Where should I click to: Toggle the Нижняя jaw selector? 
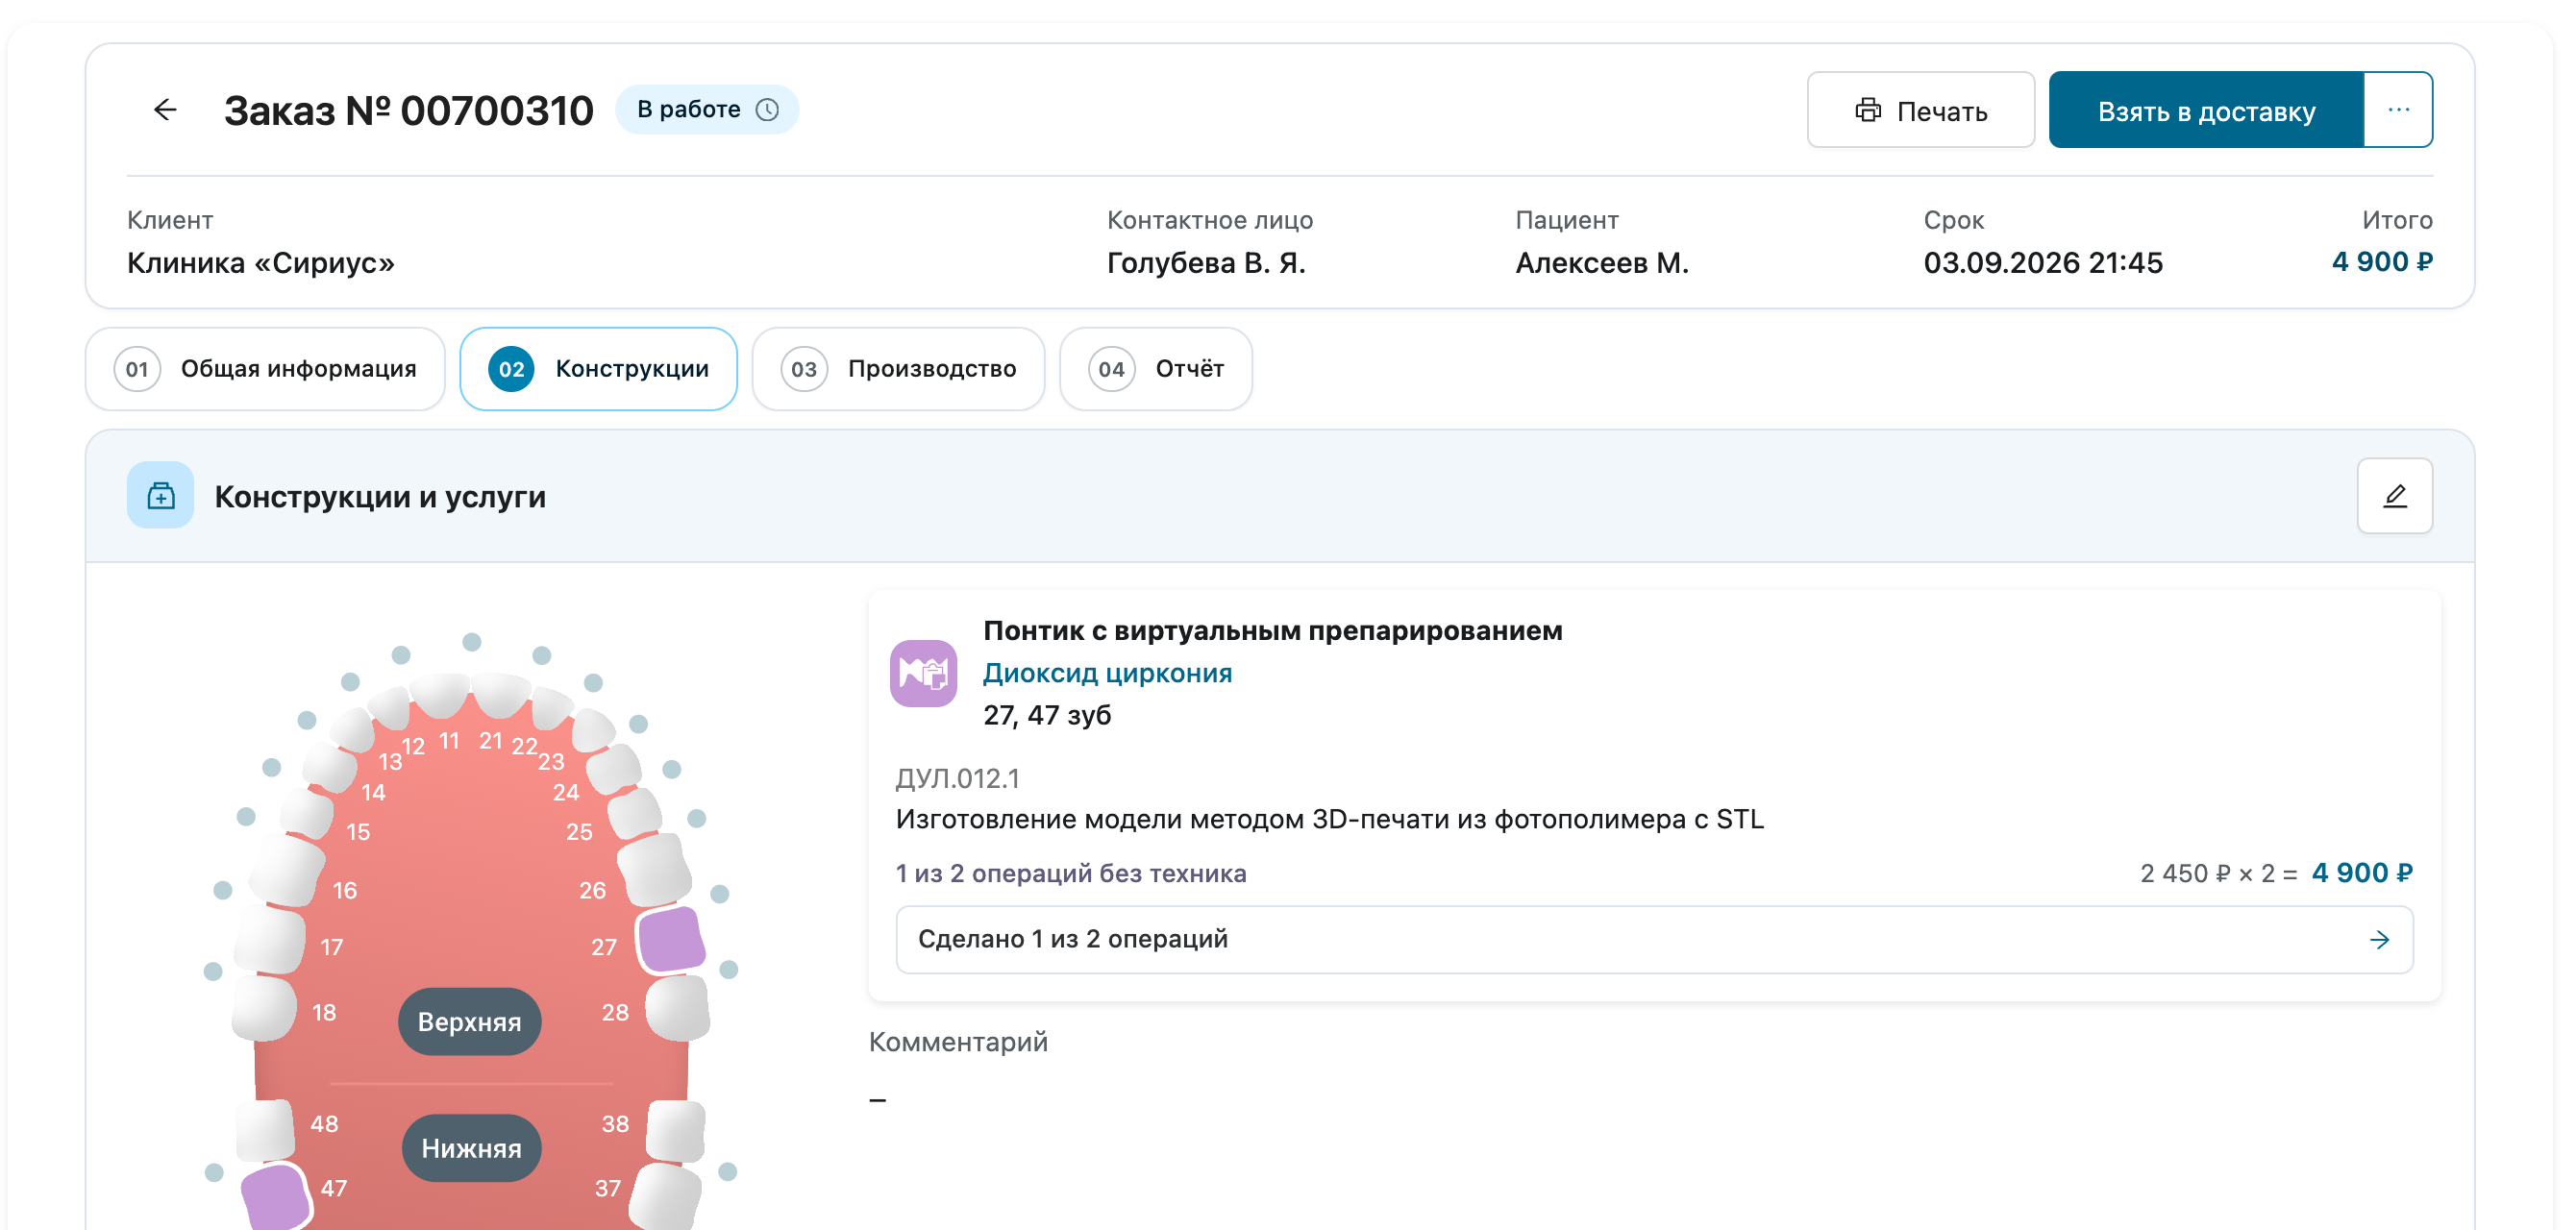471,1148
